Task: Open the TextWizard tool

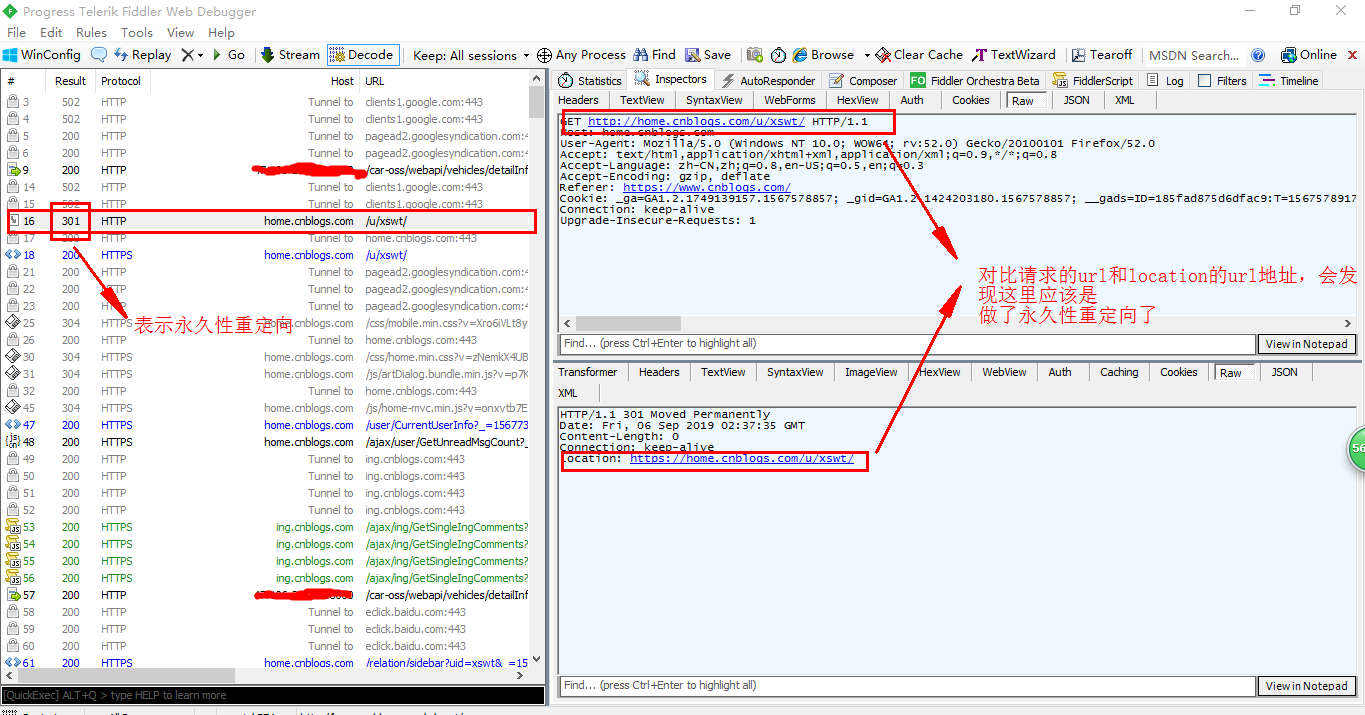Action: tap(1014, 55)
